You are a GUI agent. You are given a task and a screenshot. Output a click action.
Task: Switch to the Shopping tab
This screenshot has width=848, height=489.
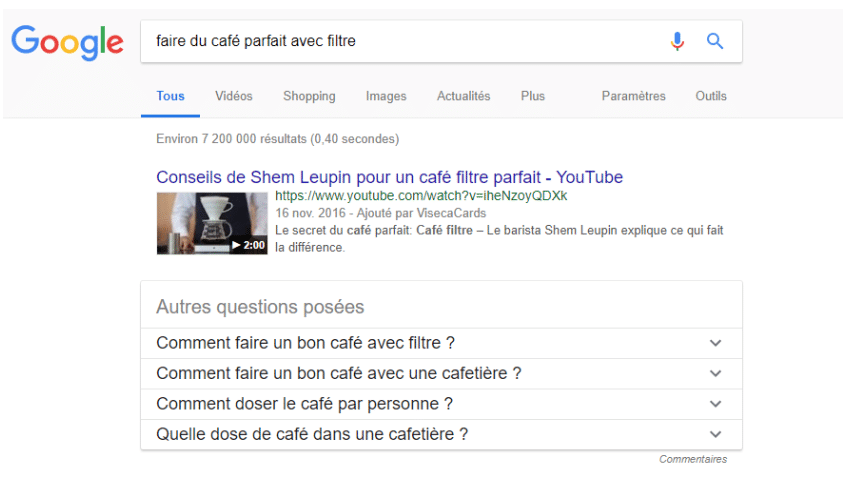tap(309, 96)
